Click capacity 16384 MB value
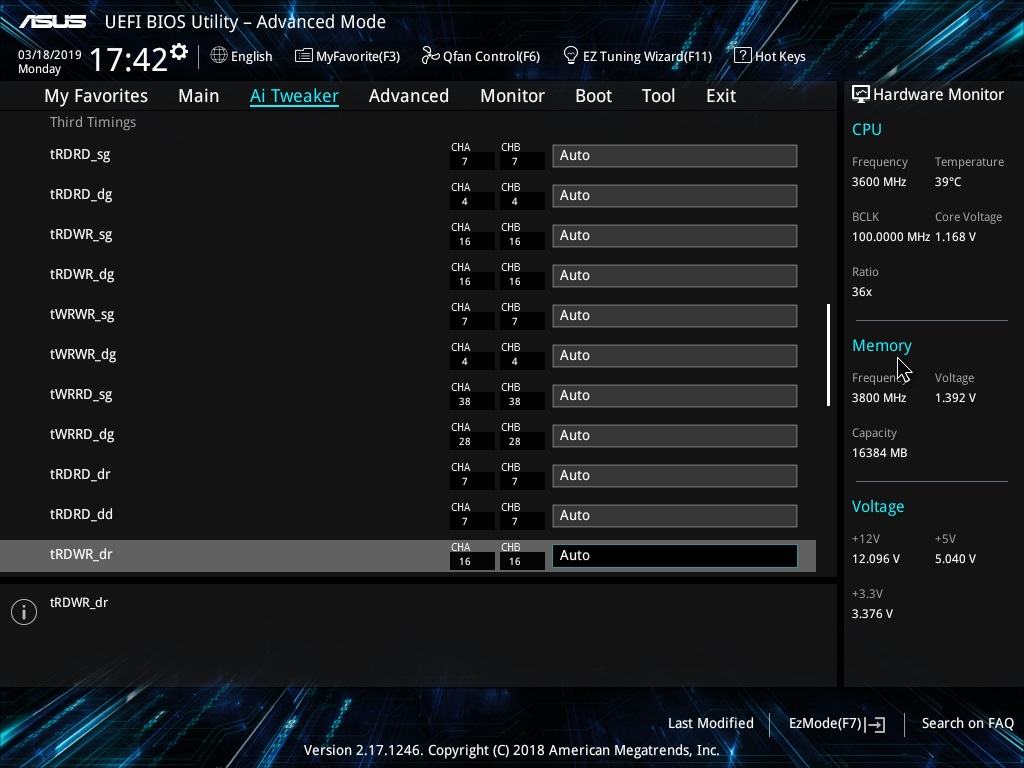 pyautogui.click(x=879, y=453)
